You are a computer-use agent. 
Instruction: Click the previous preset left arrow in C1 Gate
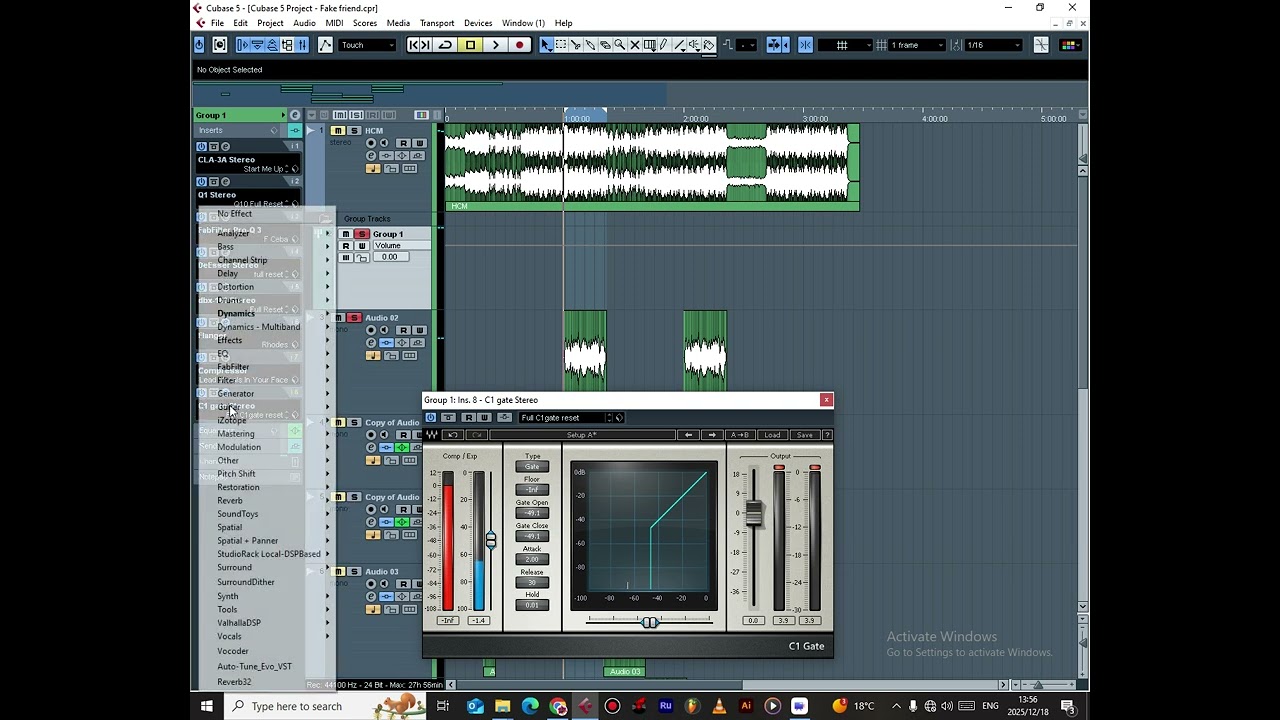pyautogui.click(x=688, y=435)
